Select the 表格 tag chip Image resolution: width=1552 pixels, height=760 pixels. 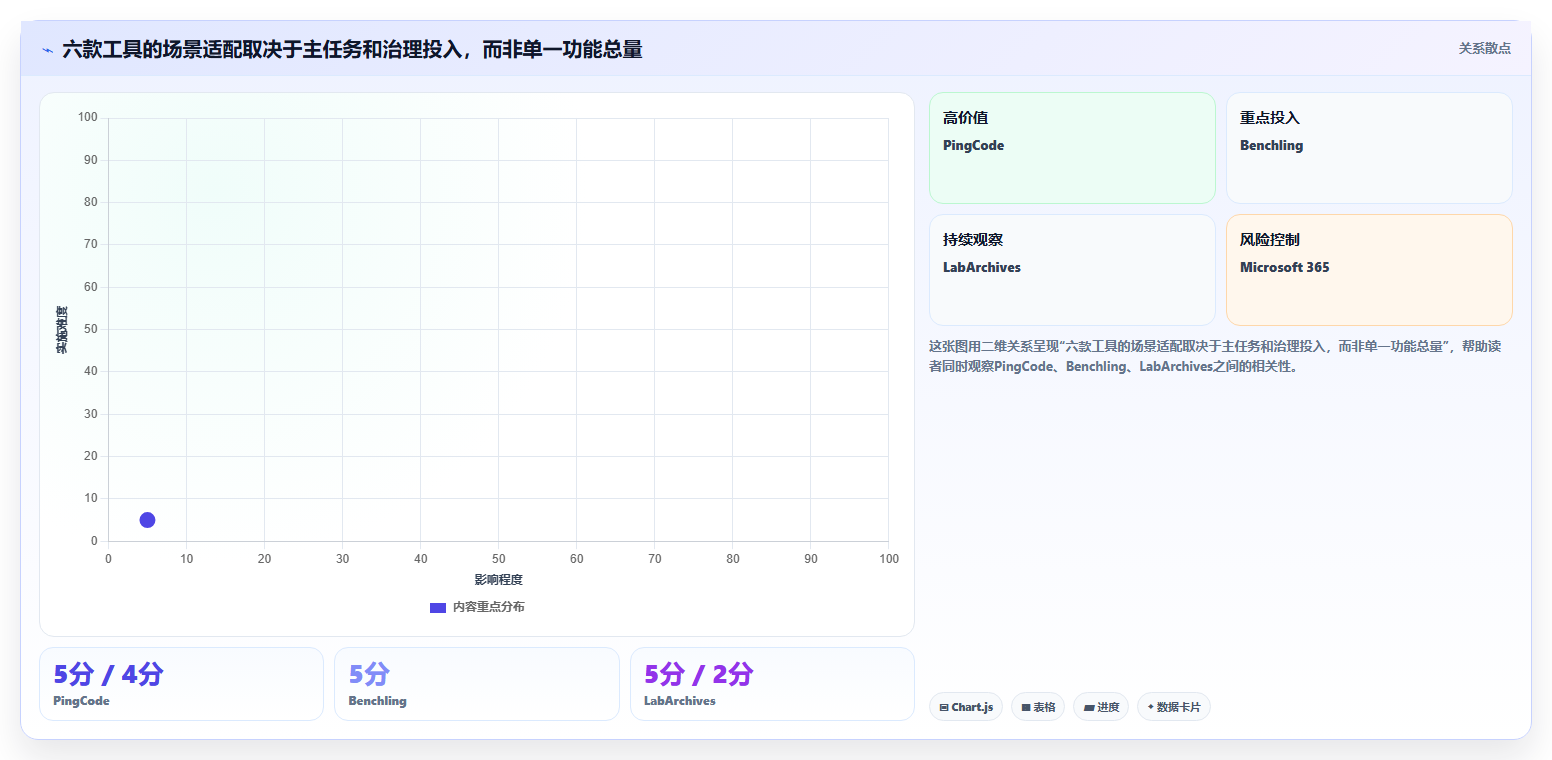1038,707
